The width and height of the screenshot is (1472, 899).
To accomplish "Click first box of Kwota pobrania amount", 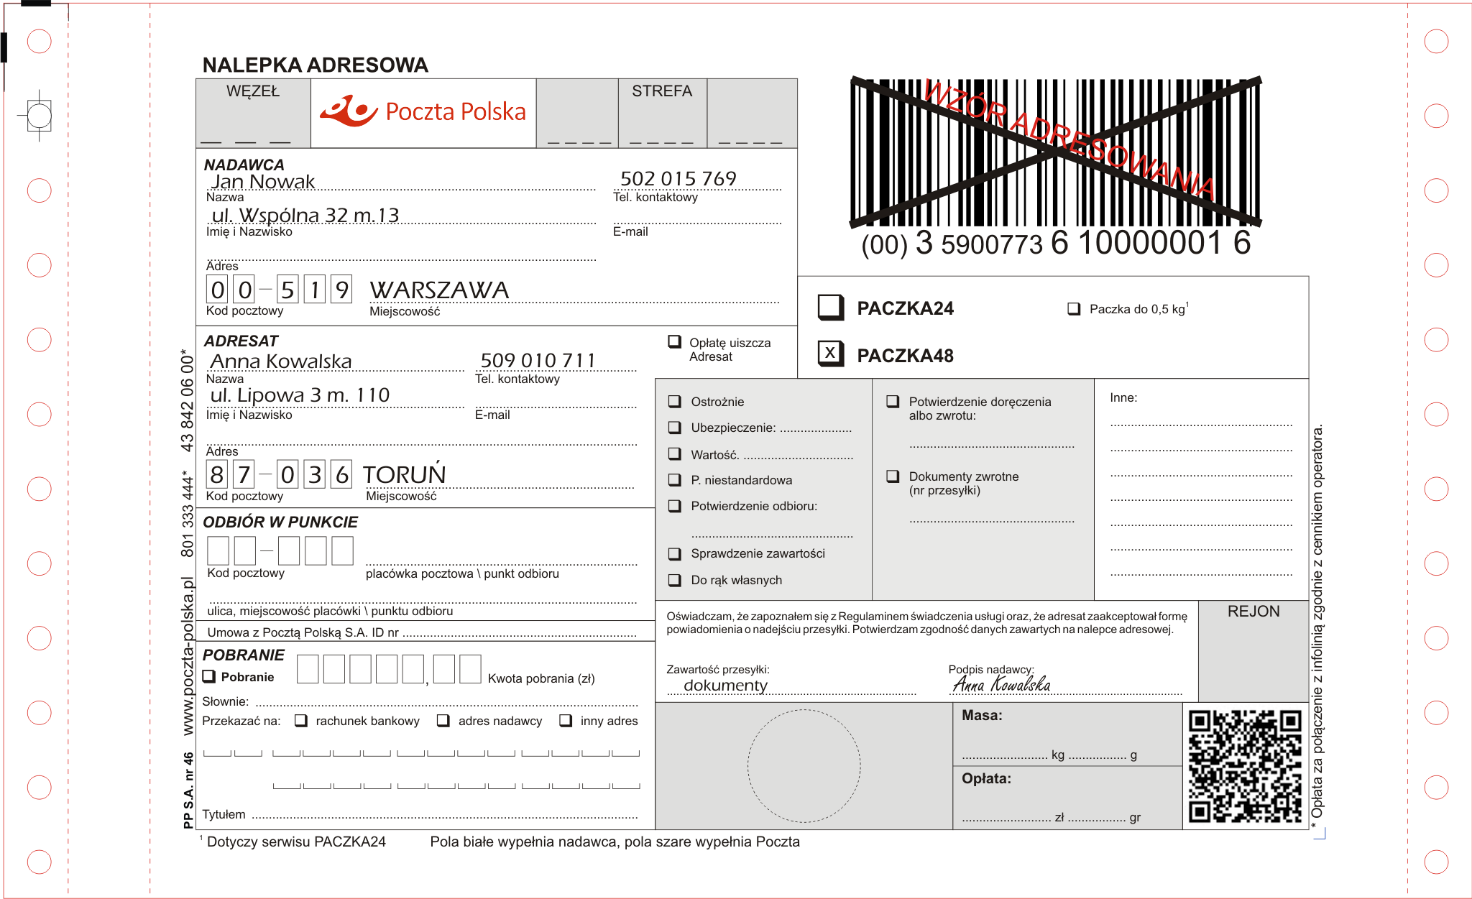I will 308,669.
